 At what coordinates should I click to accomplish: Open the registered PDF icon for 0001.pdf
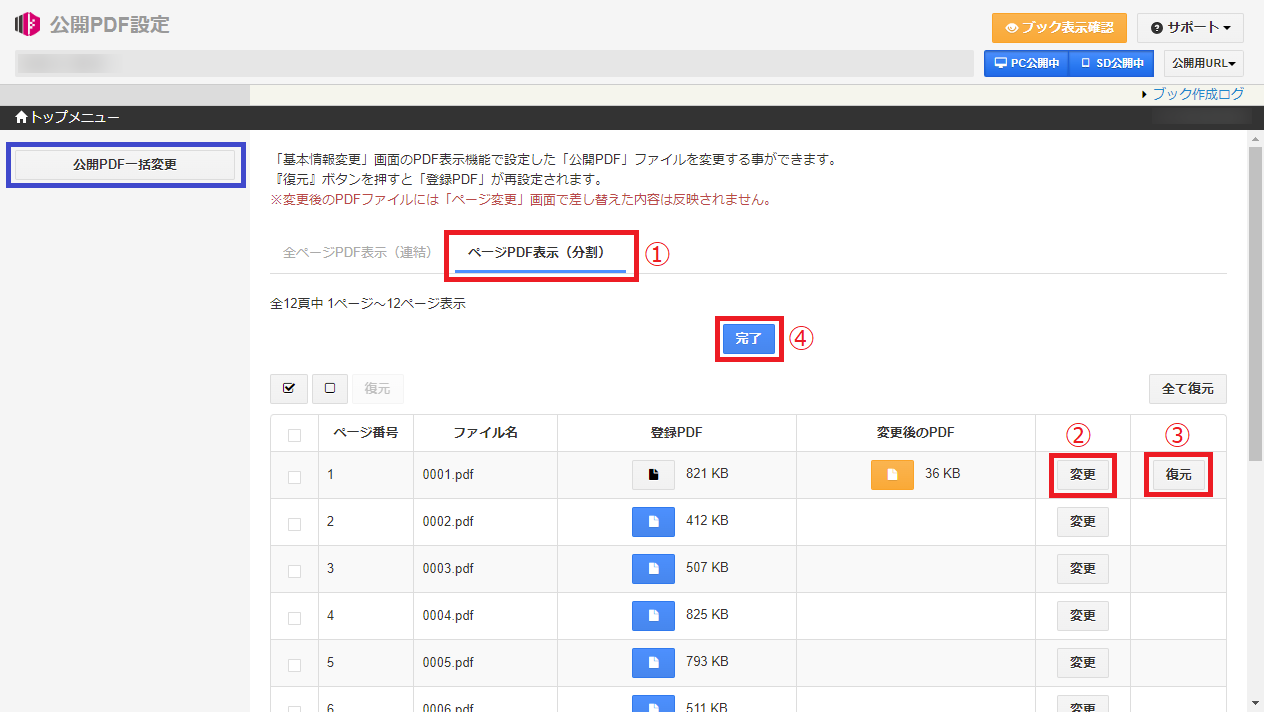(x=653, y=474)
